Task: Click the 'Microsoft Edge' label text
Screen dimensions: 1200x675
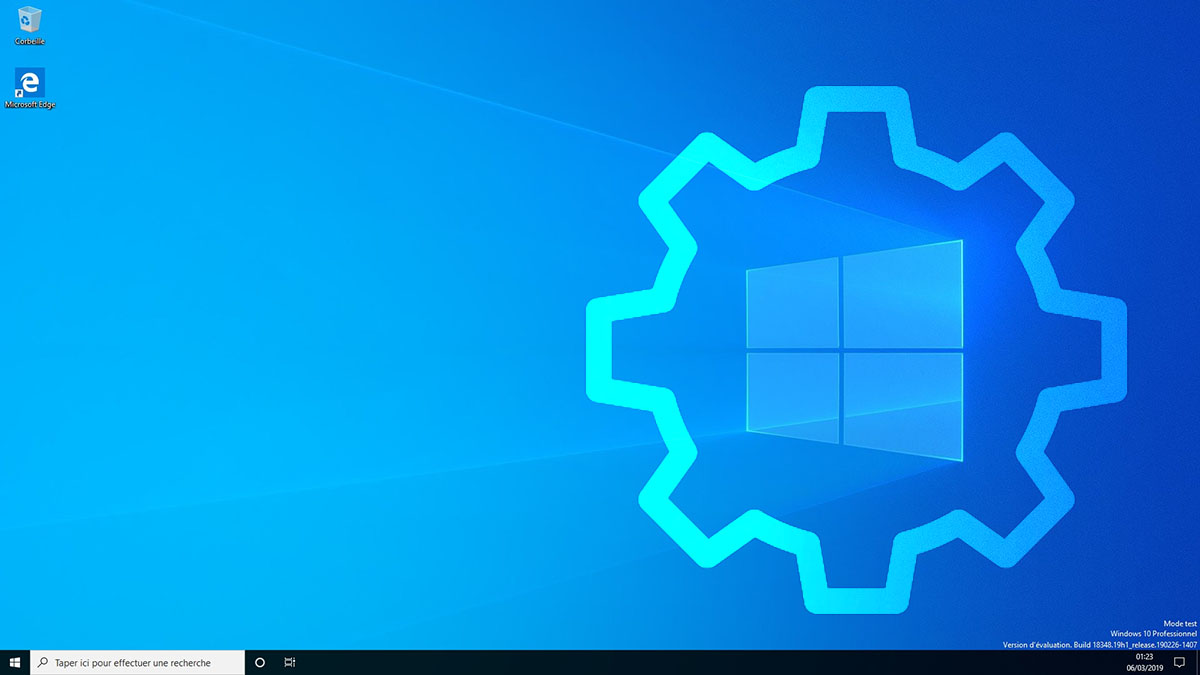Action: pyautogui.click(x=30, y=105)
